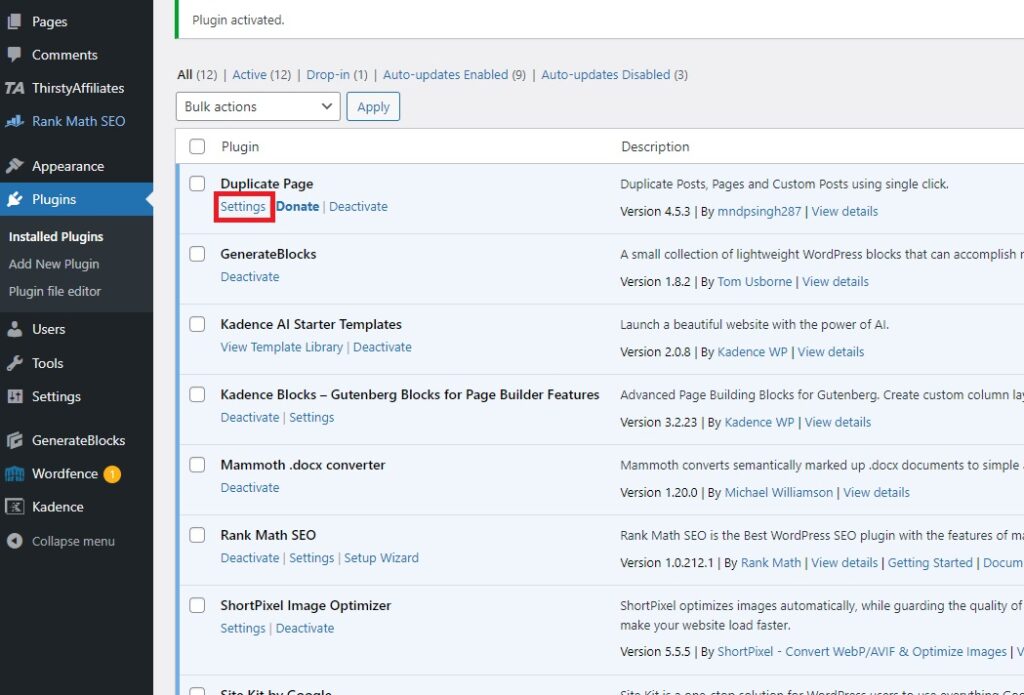1024x695 pixels.
Task: View details for Duplicate Page
Action: pyautogui.click(x=844, y=211)
